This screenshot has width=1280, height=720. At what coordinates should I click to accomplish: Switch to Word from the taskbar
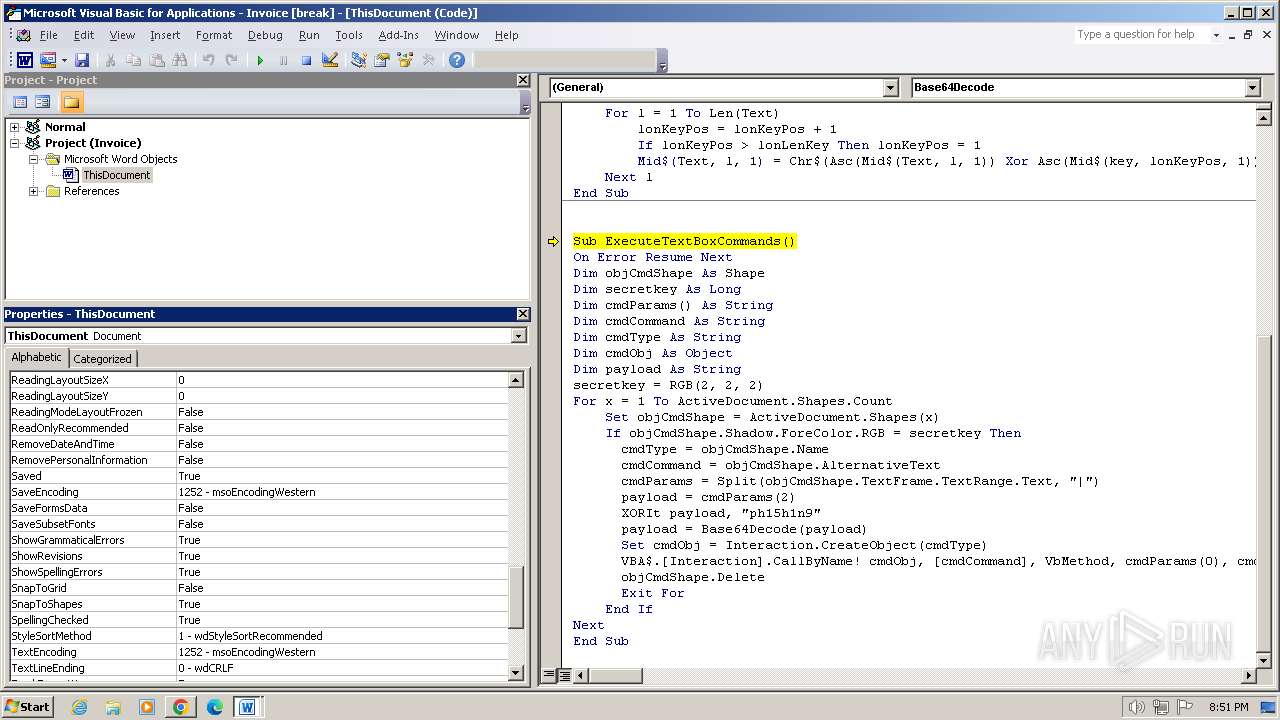coord(247,707)
